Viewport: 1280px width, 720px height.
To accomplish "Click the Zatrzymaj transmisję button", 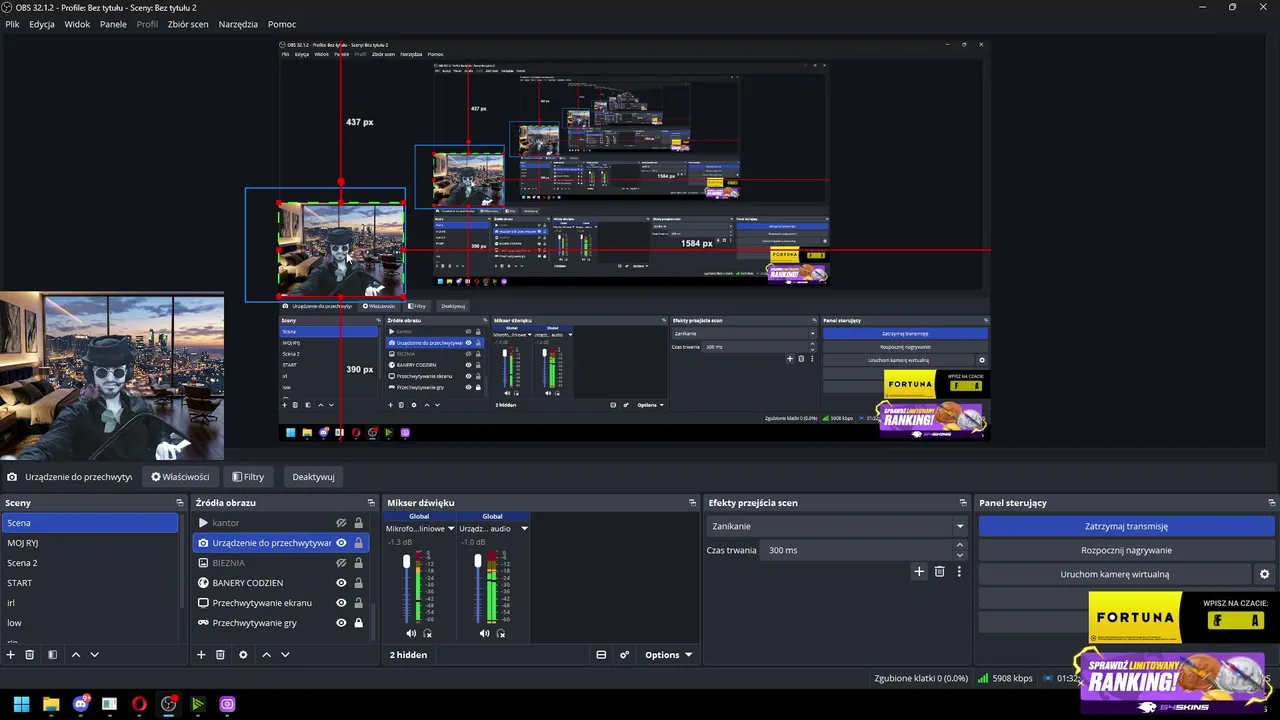I will point(1126,526).
